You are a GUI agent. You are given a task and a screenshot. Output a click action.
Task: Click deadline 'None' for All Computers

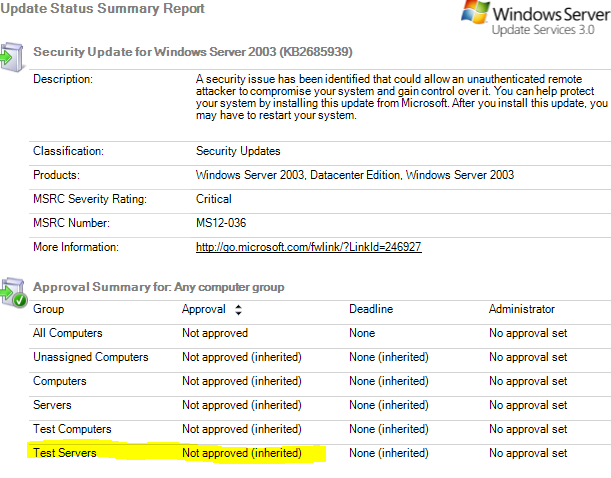click(362, 333)
